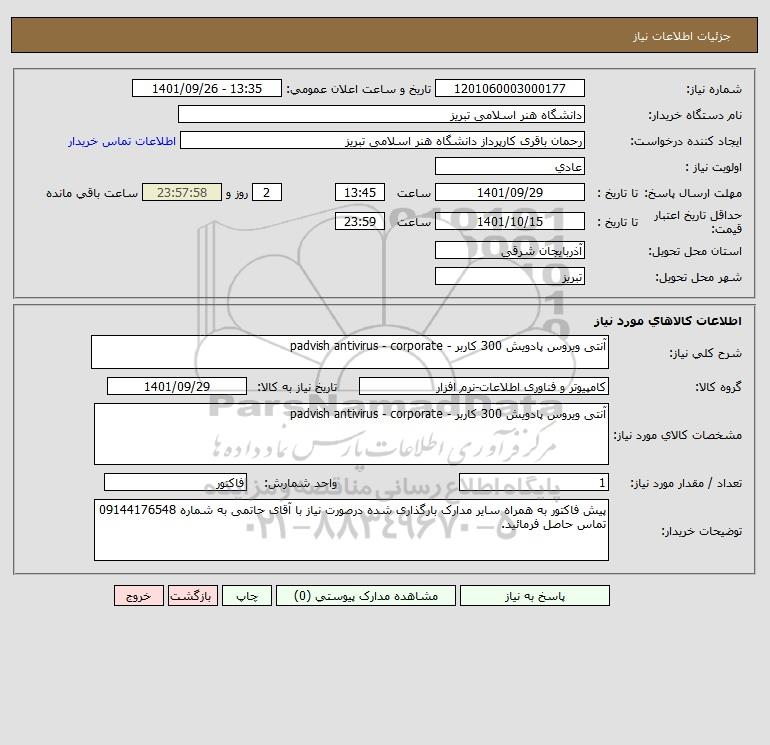Image resolution: width=770 pixels, height=745 pixels.
Task: Click the delivery province field 'آذربایجان شرقی'
Action: tap(510, 250)
